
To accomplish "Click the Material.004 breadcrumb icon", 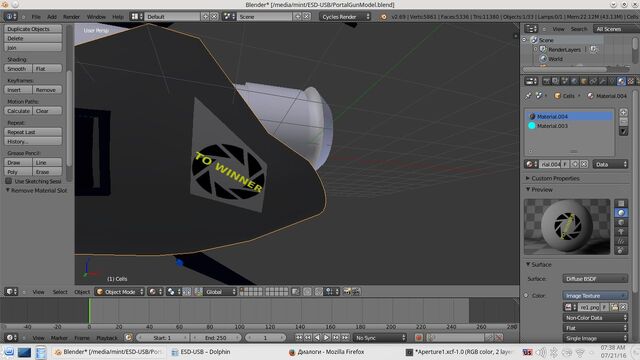I will [590, 96].
